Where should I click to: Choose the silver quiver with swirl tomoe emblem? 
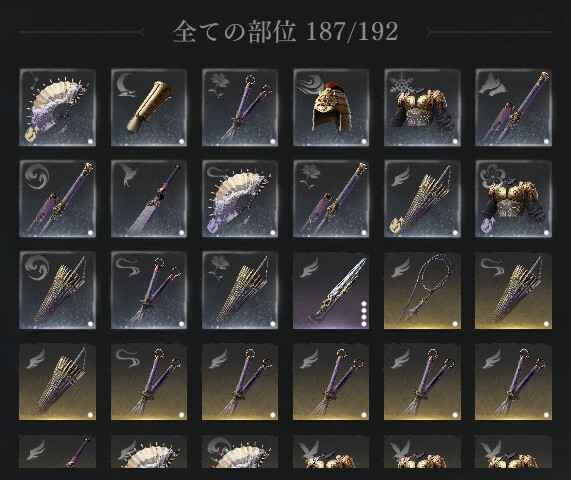point(58,290)
